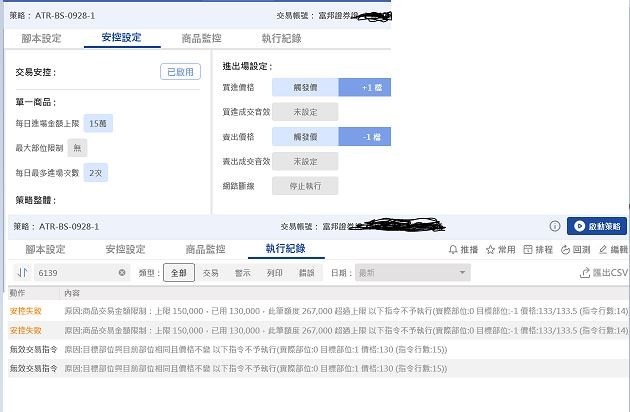Image resolution: width=630 pixels, height=412 pixels.
Task: Click the play icon in 啟動策略 button
Action: [x=579, y=226]
